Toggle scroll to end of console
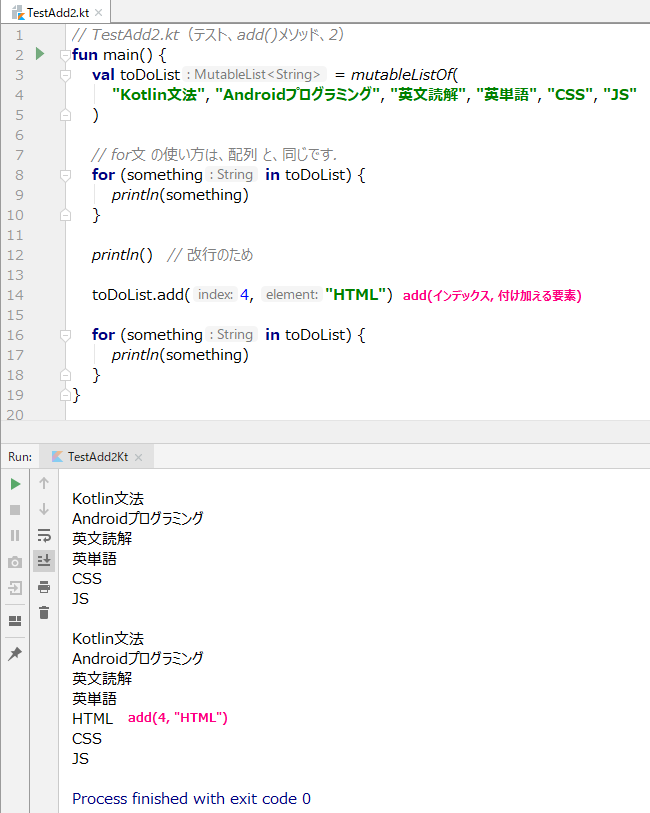Image resolution: width=650 pixels, height=813 pixels. [x=44, y=560]
